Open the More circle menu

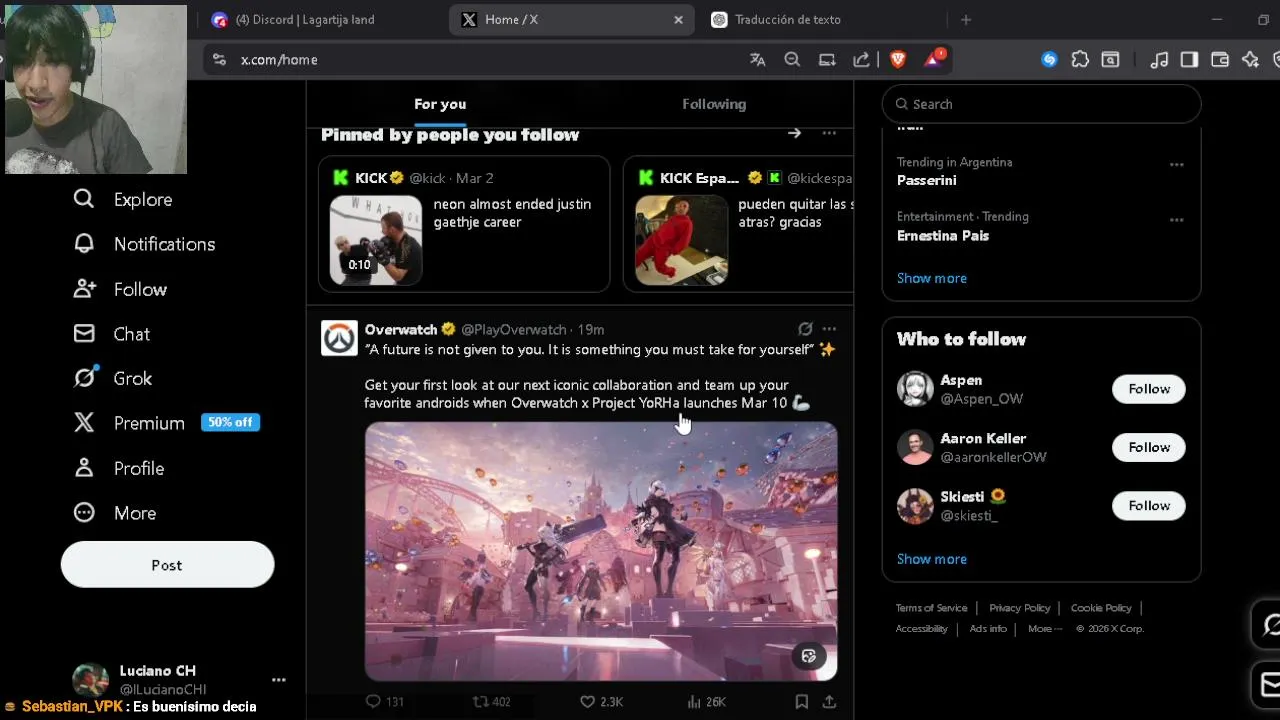[x=84, y=513]
